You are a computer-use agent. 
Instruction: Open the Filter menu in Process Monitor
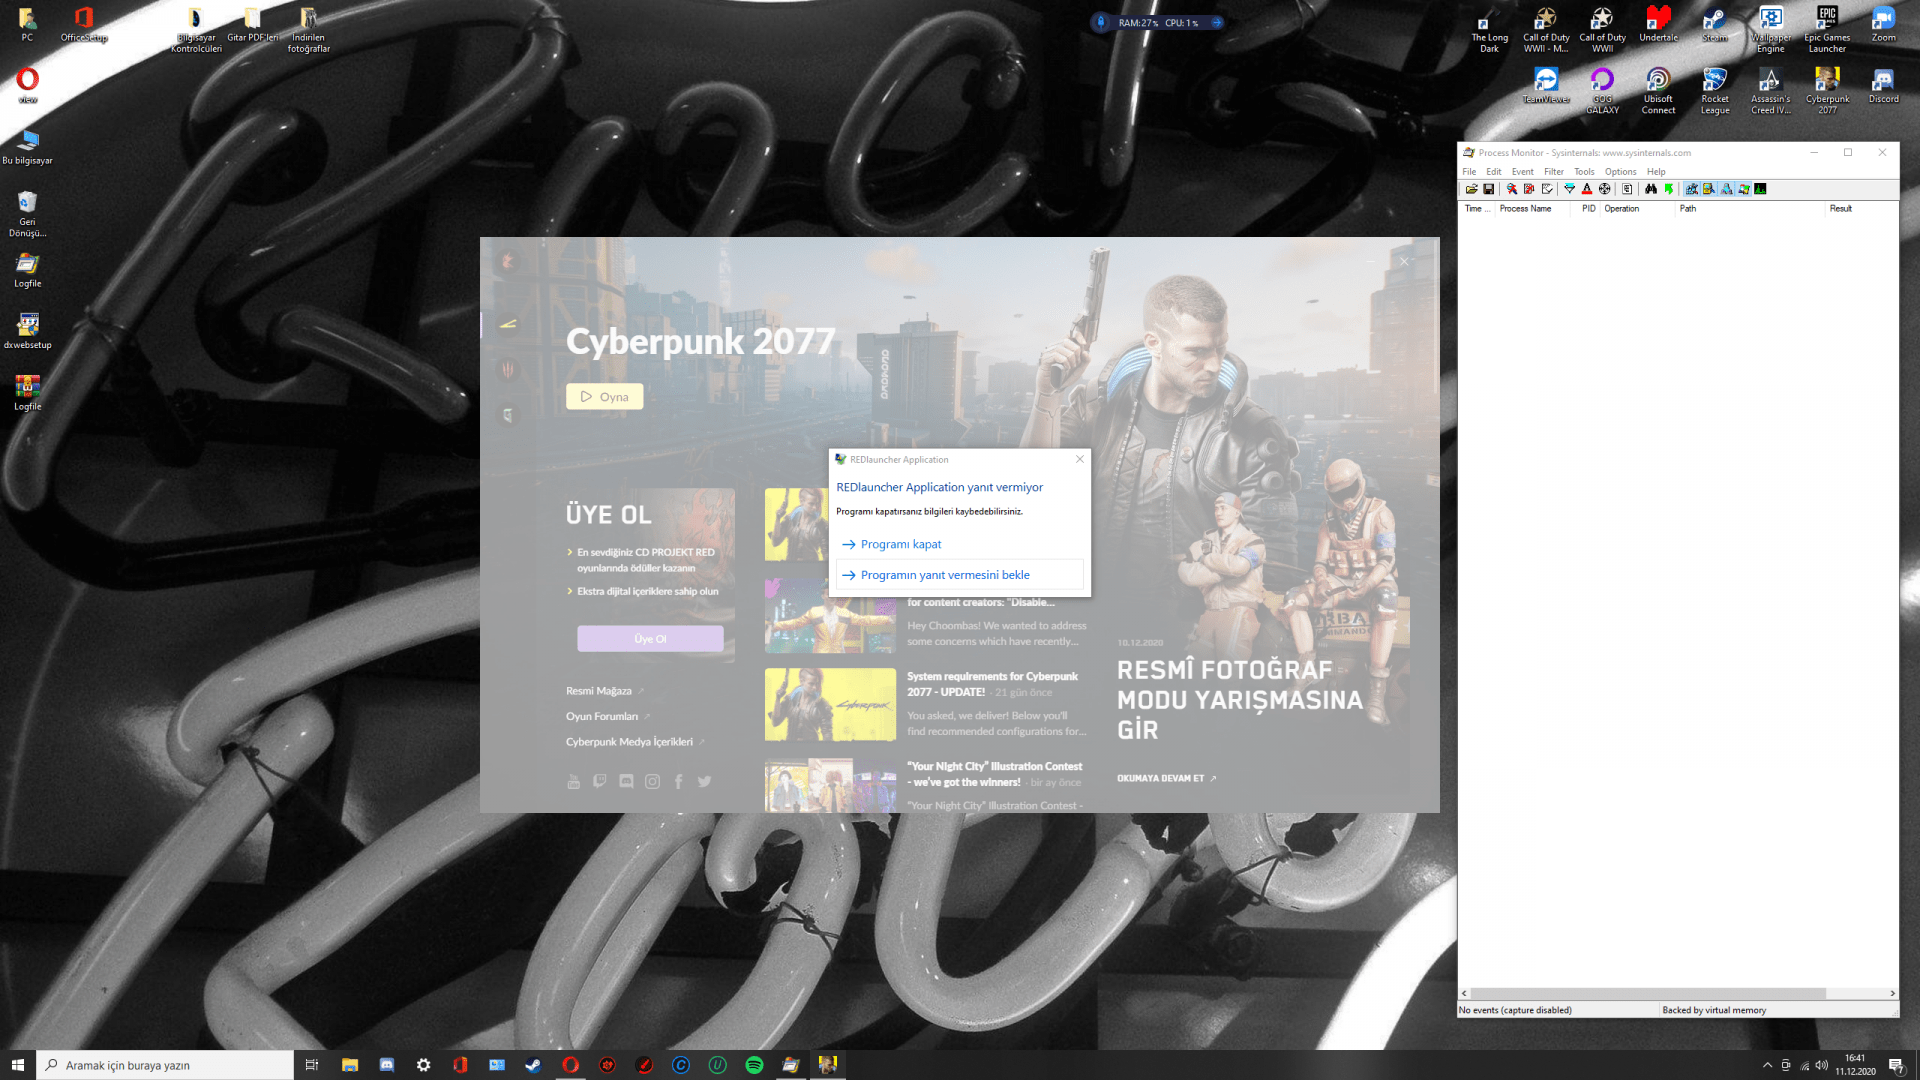(x=1553, y=172)
